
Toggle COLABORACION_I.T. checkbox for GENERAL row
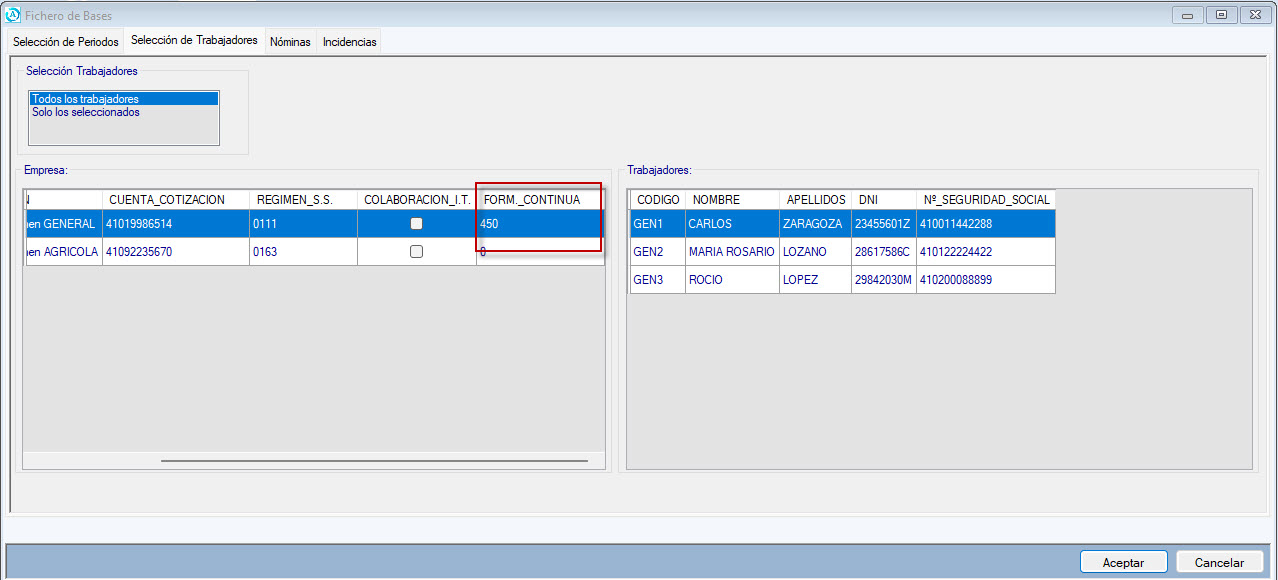pos(417,224)
